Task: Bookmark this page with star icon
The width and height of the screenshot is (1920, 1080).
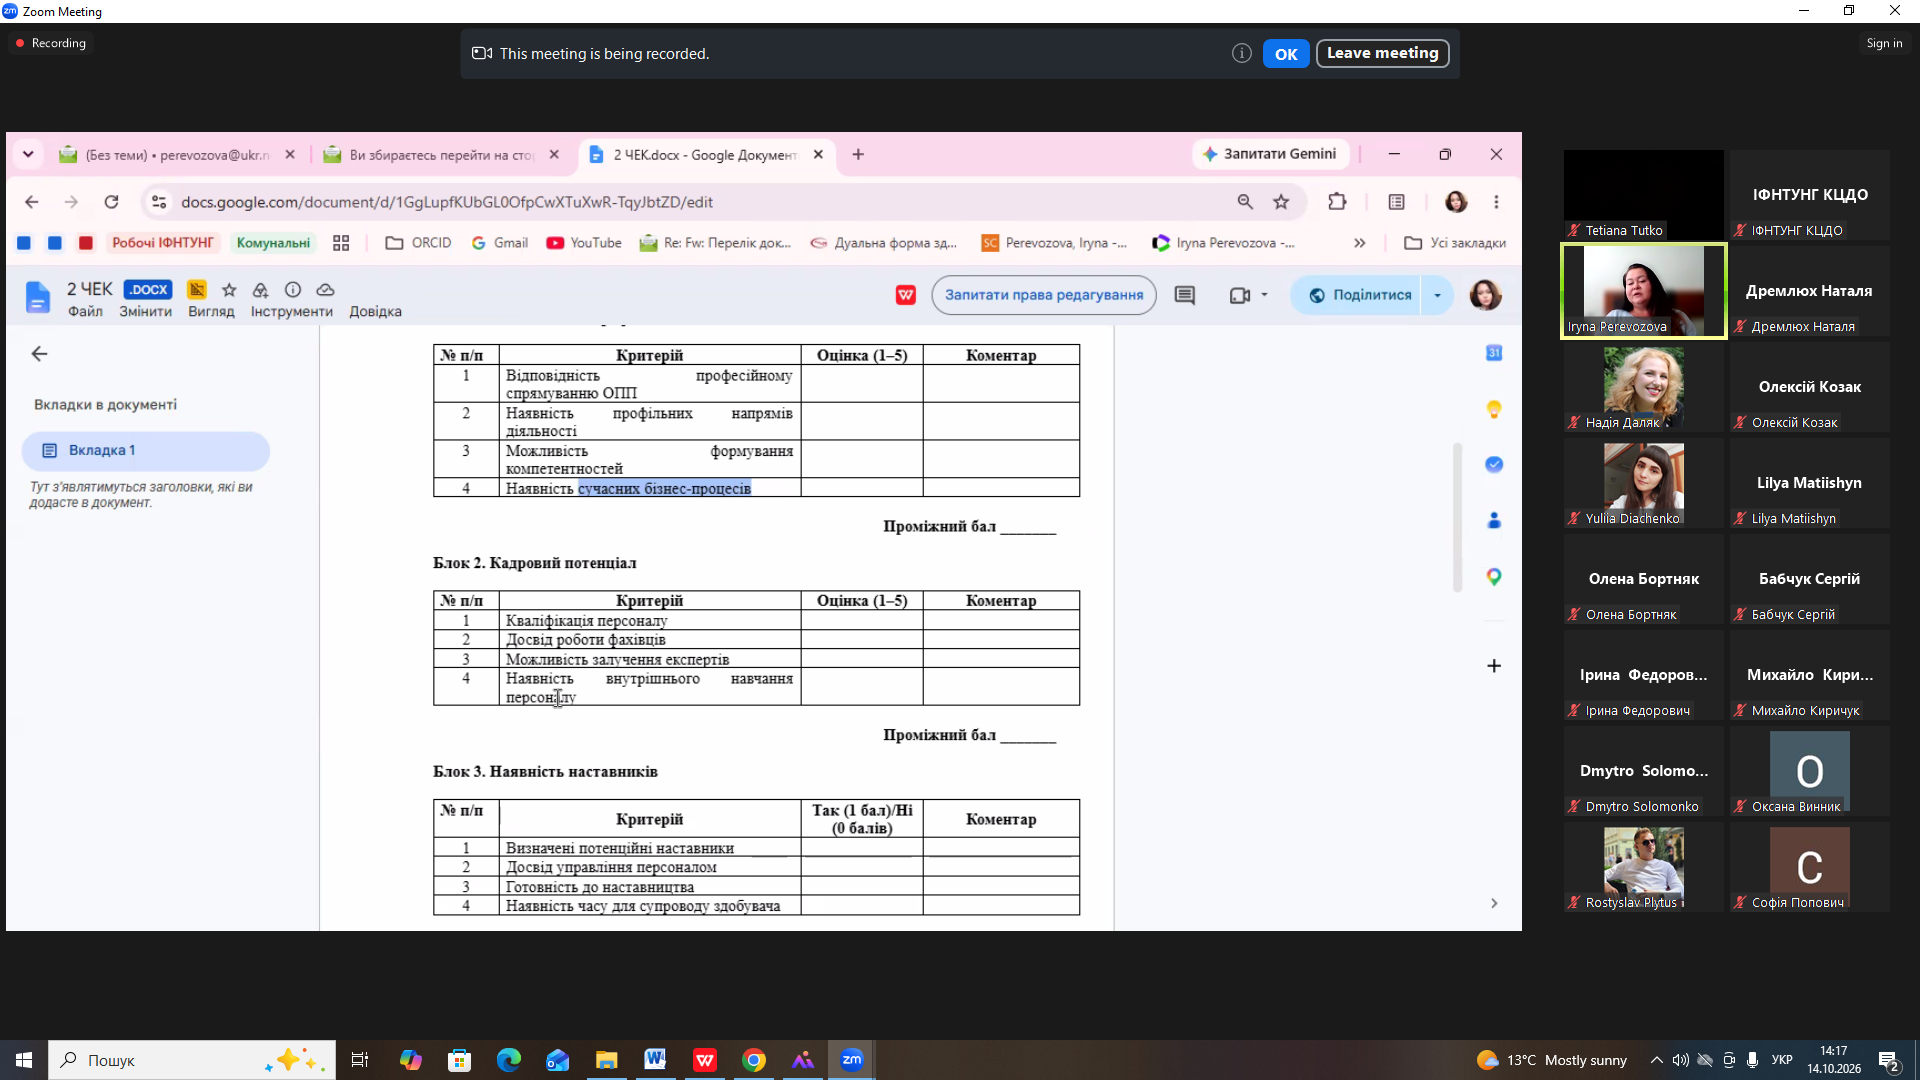Action: [1281, 202]
